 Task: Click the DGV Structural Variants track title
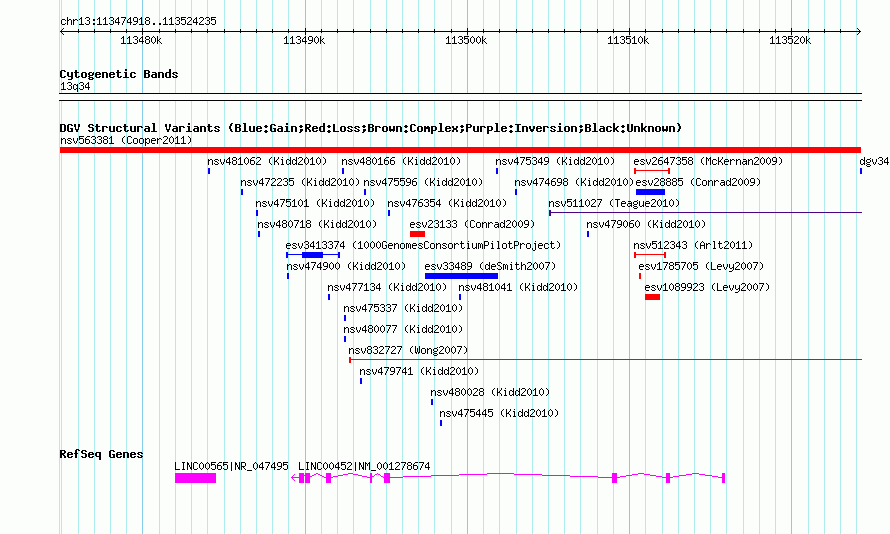pos(371,128)
